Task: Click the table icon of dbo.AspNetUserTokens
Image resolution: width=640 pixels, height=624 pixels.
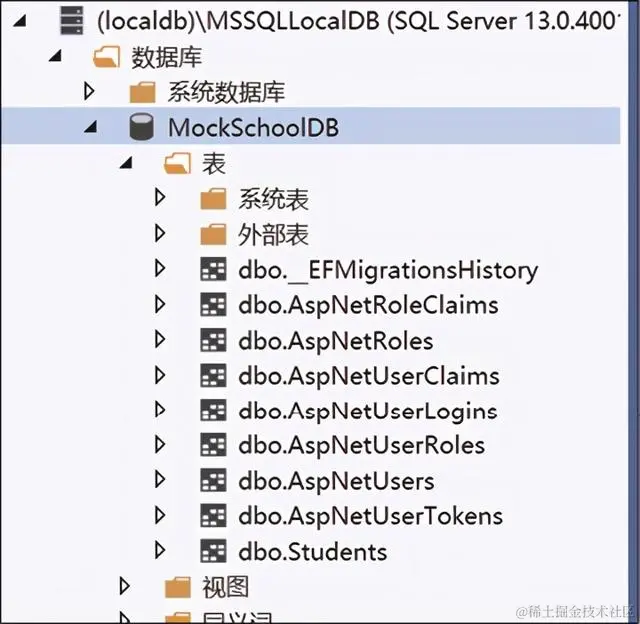Action: click(x=213, y=515)
